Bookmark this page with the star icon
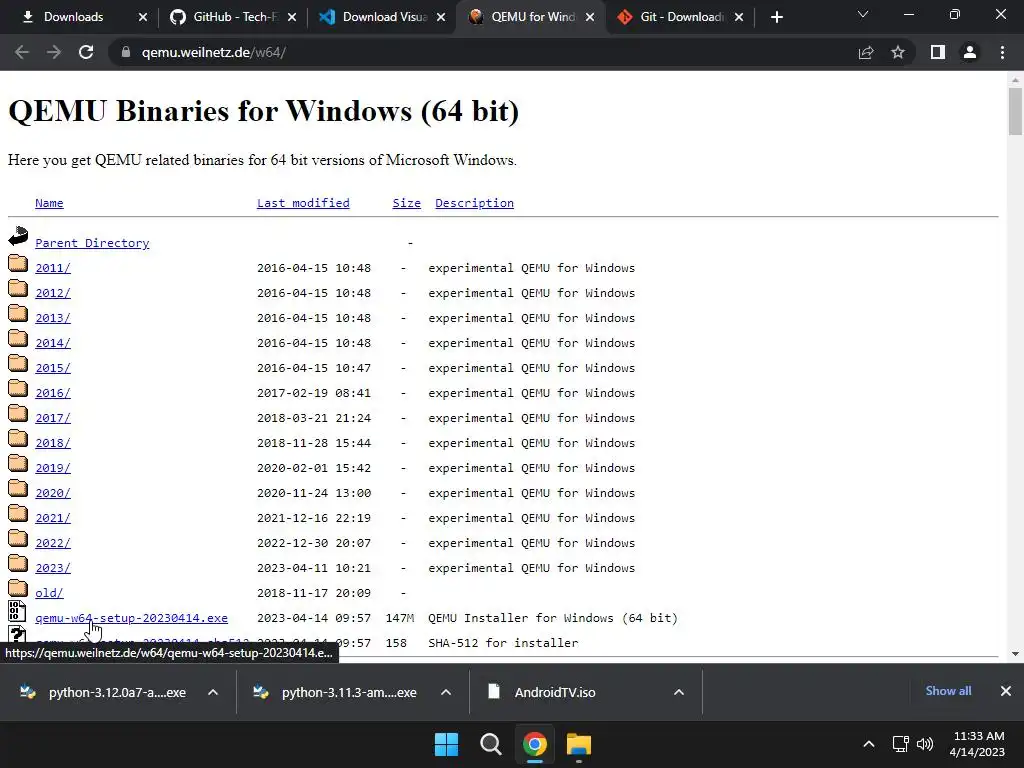 click(898, 52)
